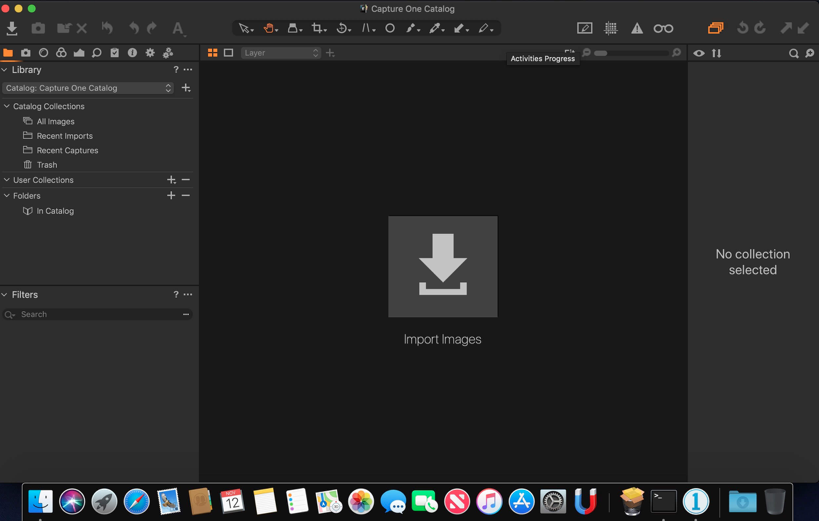
Task: Click the zoom-out magnifier beside zoom slider
Action: [586, 53]
